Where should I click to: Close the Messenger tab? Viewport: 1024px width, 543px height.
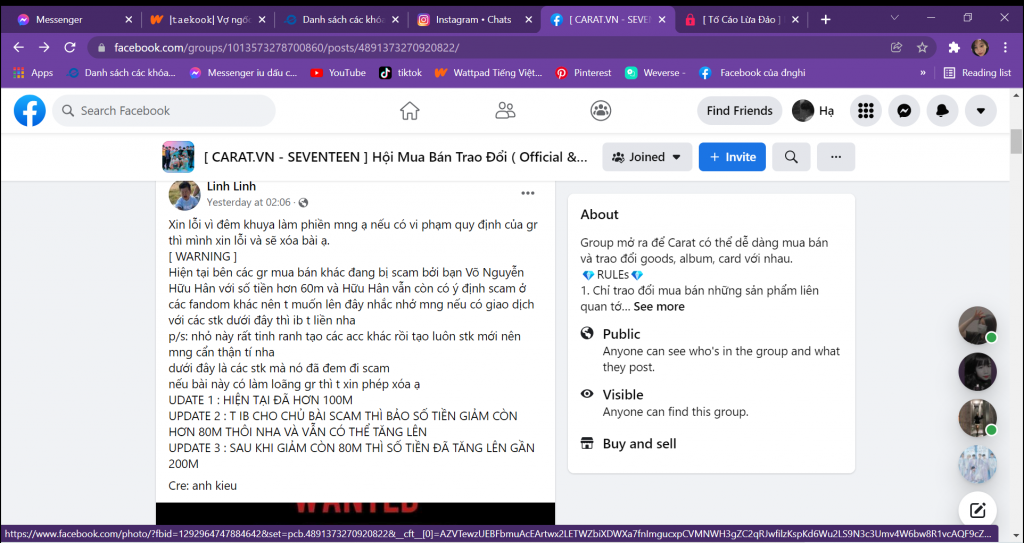pyautogui.click(x=128, y=20)
